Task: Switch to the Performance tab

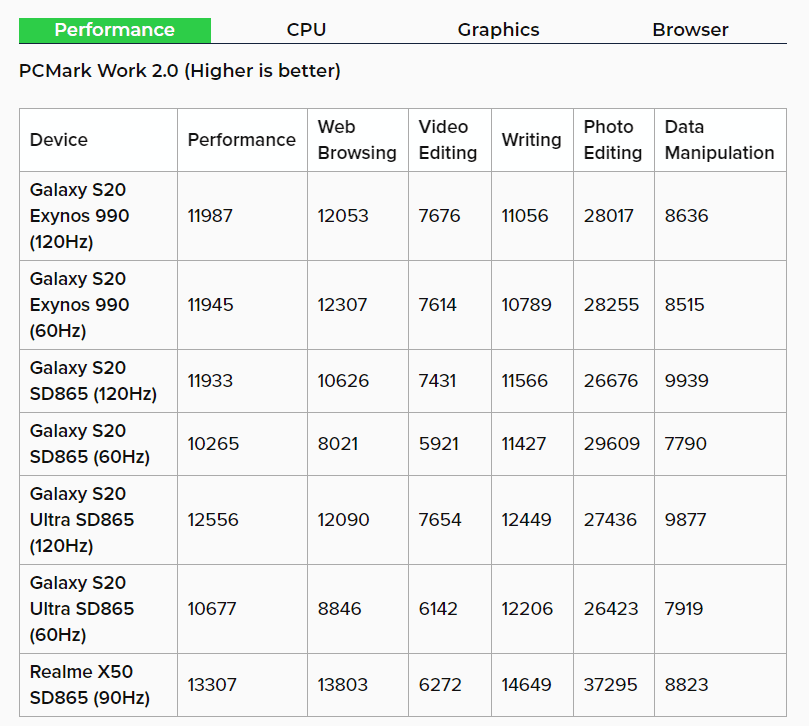Action: [x=114, y=30]
